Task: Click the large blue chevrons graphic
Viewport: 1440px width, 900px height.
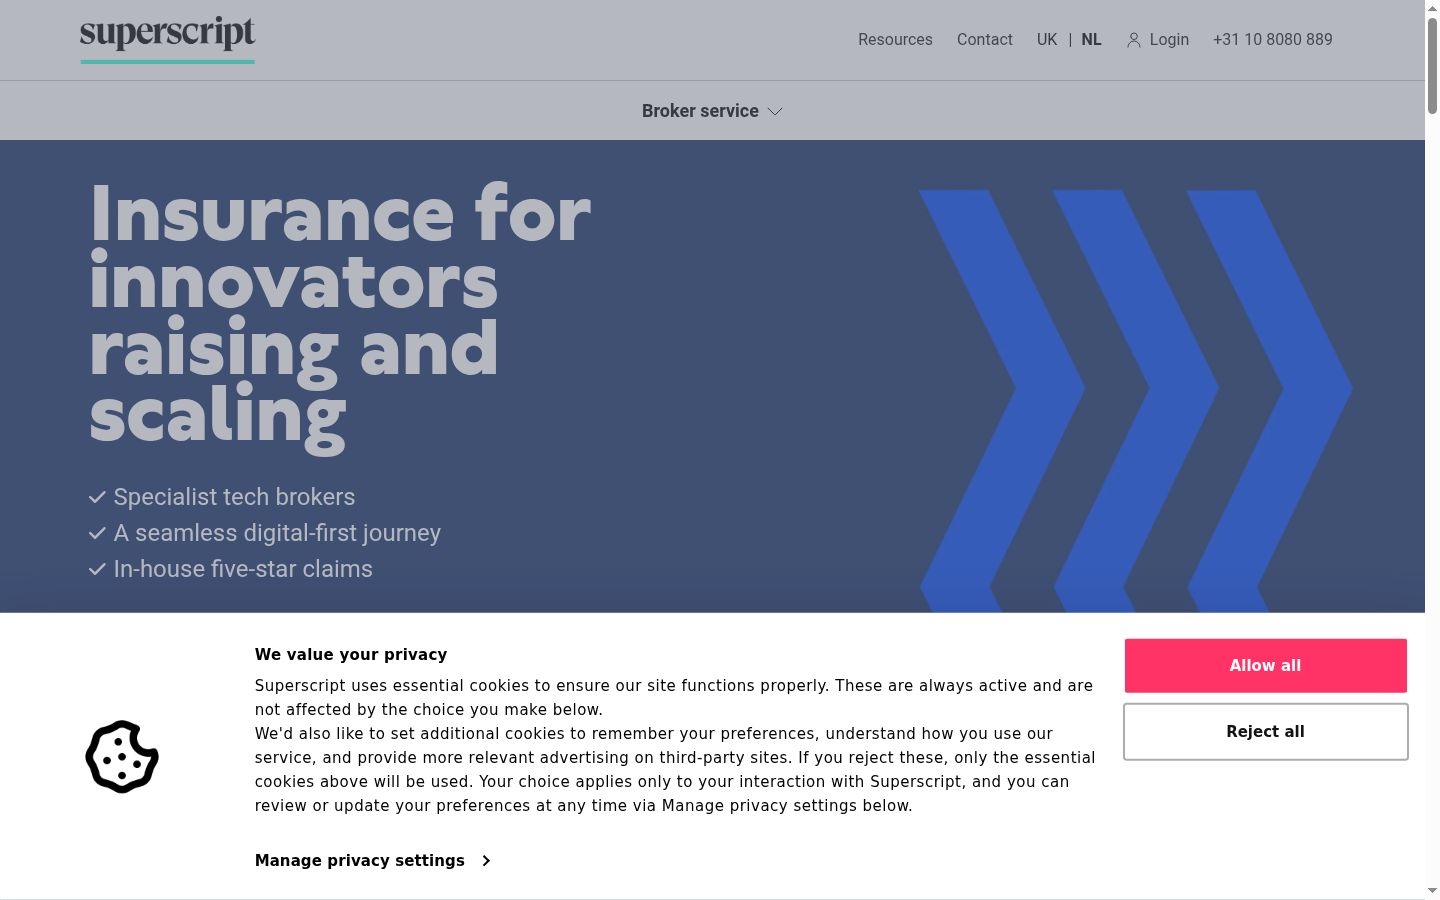Action: click(1135, 401)
